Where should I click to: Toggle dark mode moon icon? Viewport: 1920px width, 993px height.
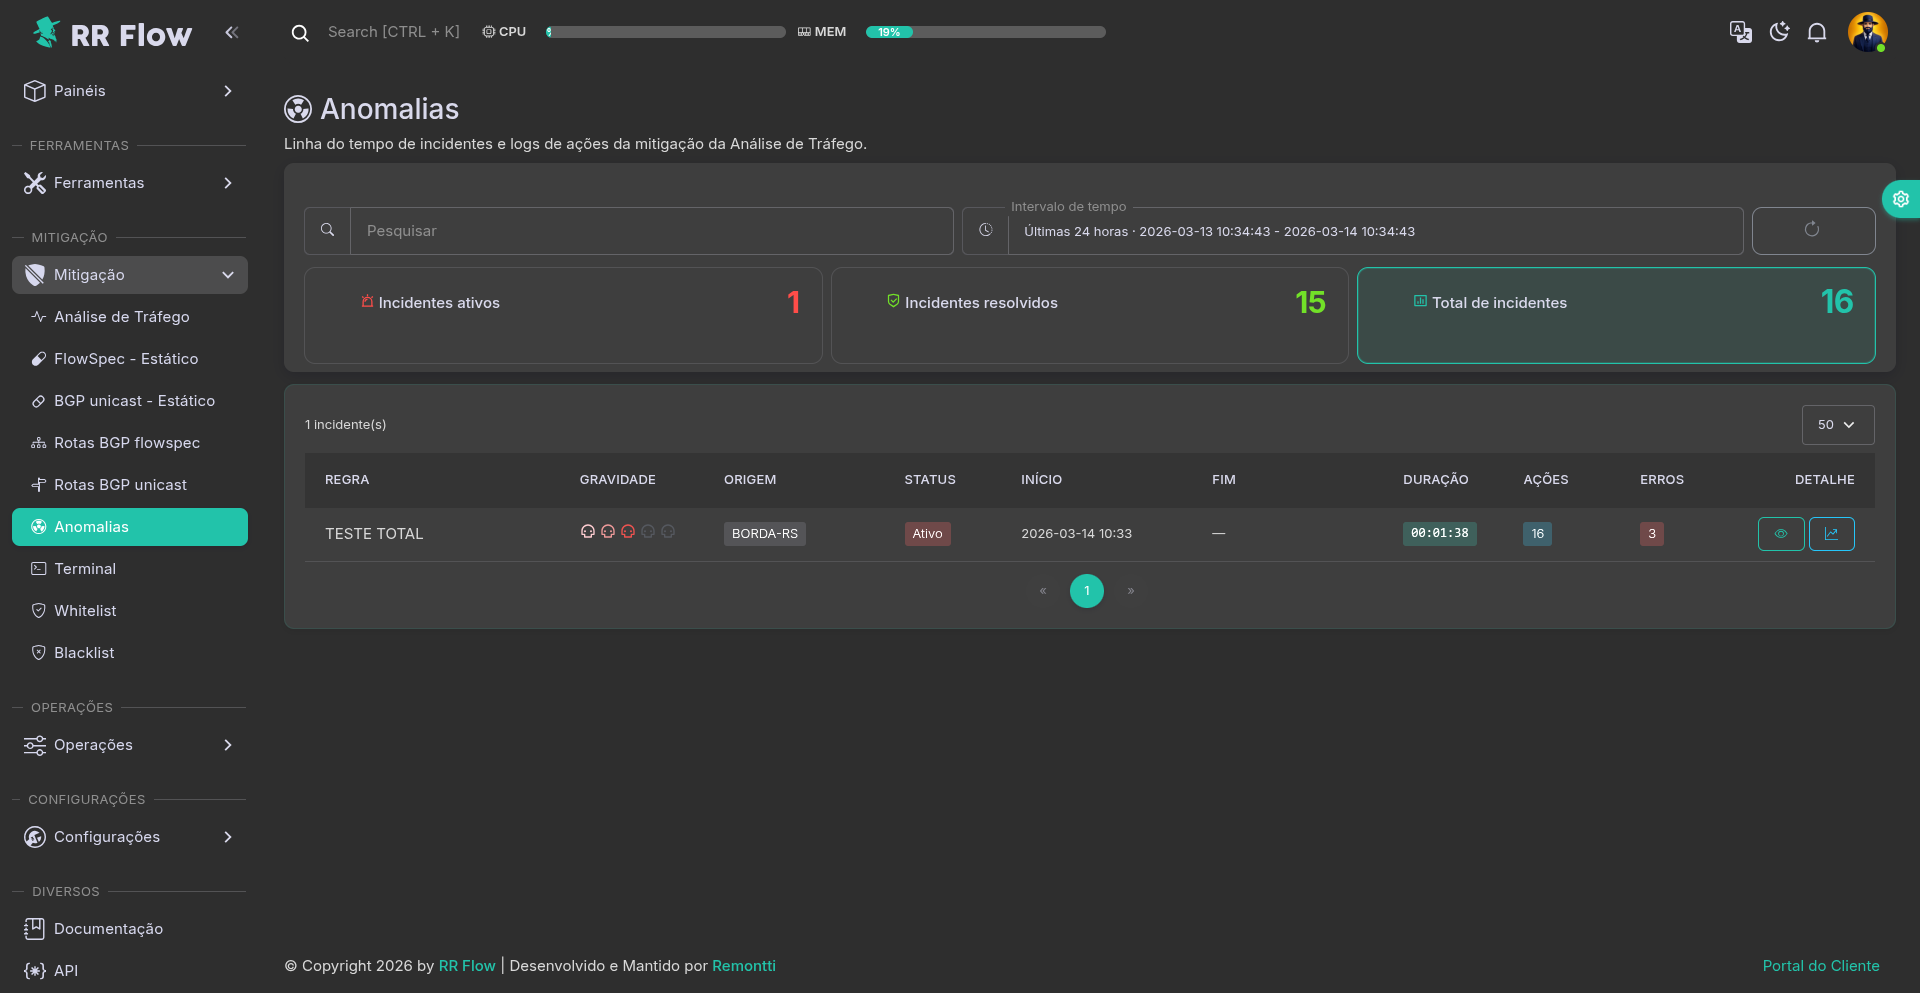click(1779, 32)
